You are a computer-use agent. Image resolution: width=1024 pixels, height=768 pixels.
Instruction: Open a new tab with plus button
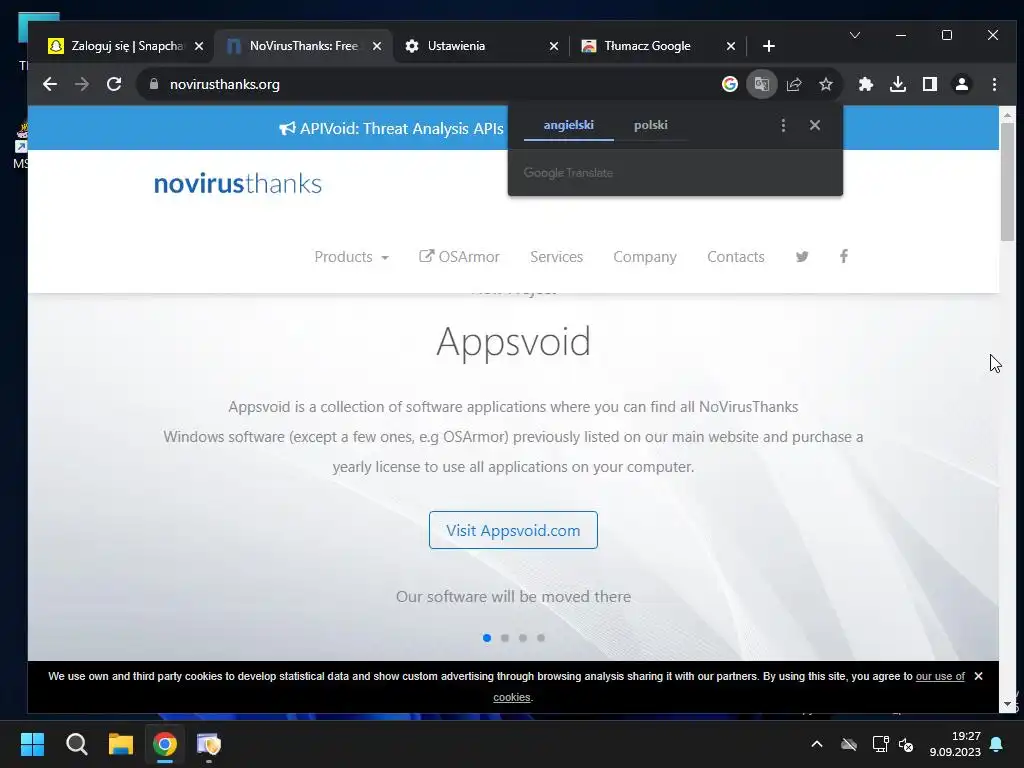(x=769, y=46)
